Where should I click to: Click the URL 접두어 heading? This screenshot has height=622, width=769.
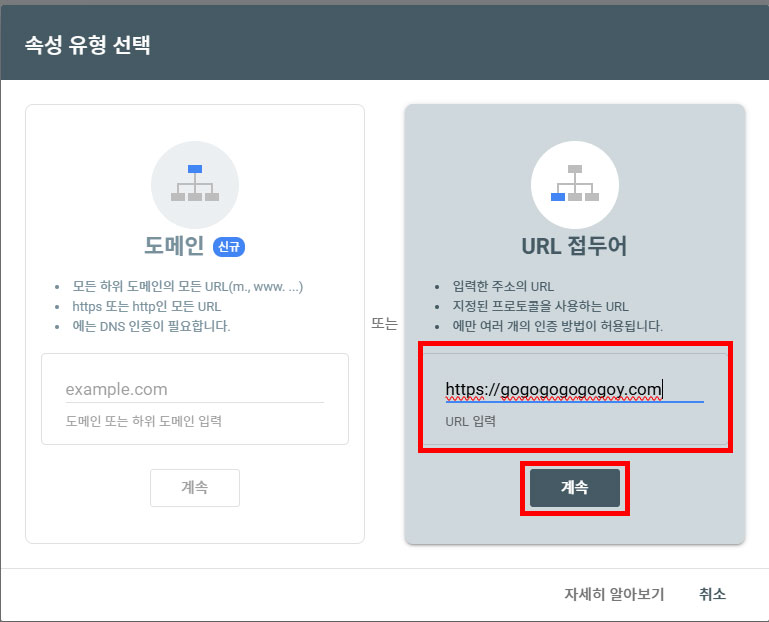[574, 246]
